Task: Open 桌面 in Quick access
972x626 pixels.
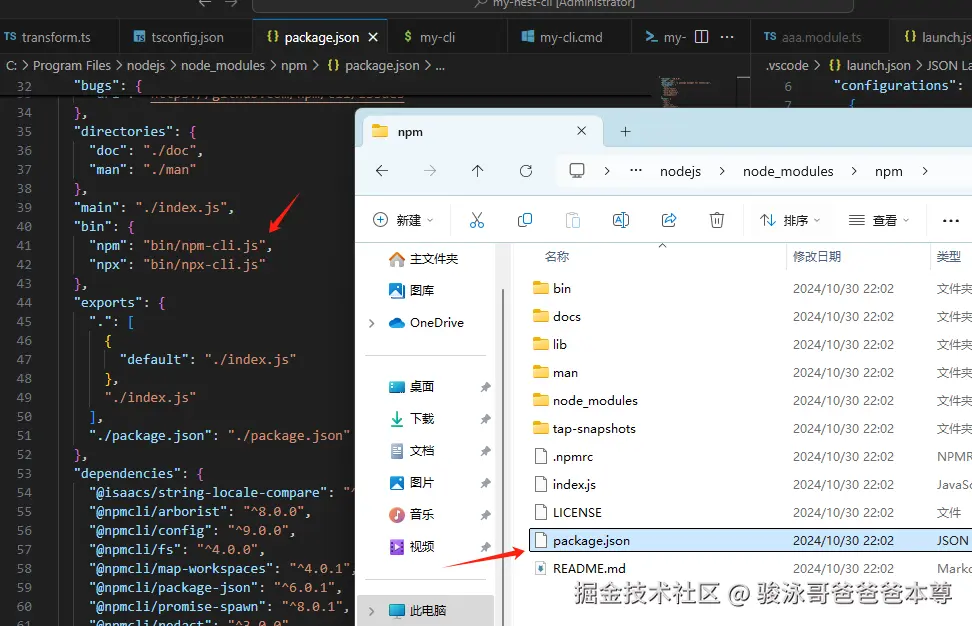Action: (411, 387)
